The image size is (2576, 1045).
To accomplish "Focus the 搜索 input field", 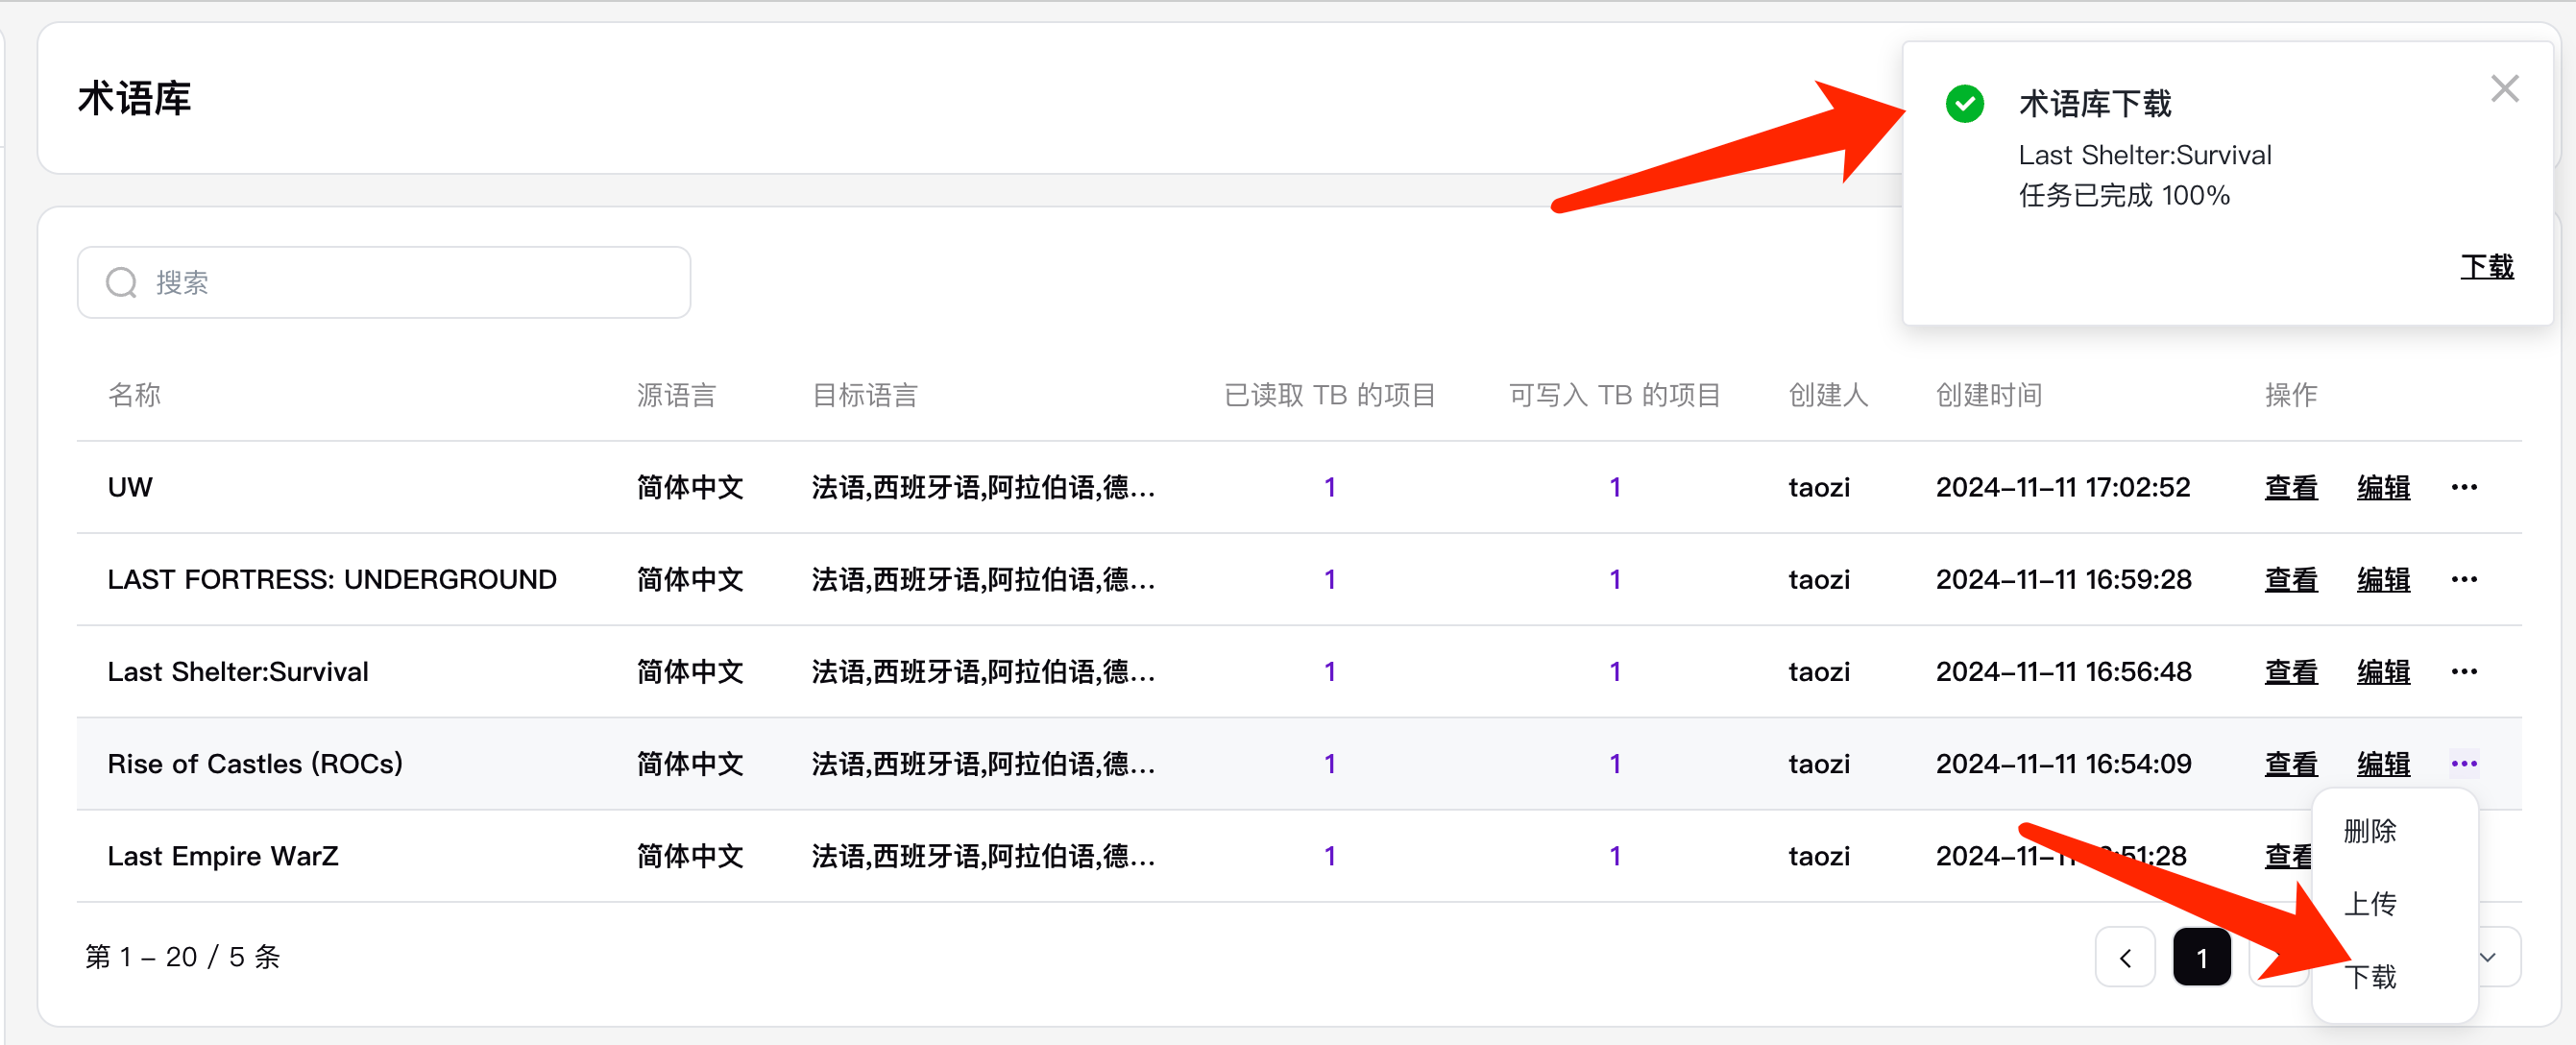I will pos(400,283).
